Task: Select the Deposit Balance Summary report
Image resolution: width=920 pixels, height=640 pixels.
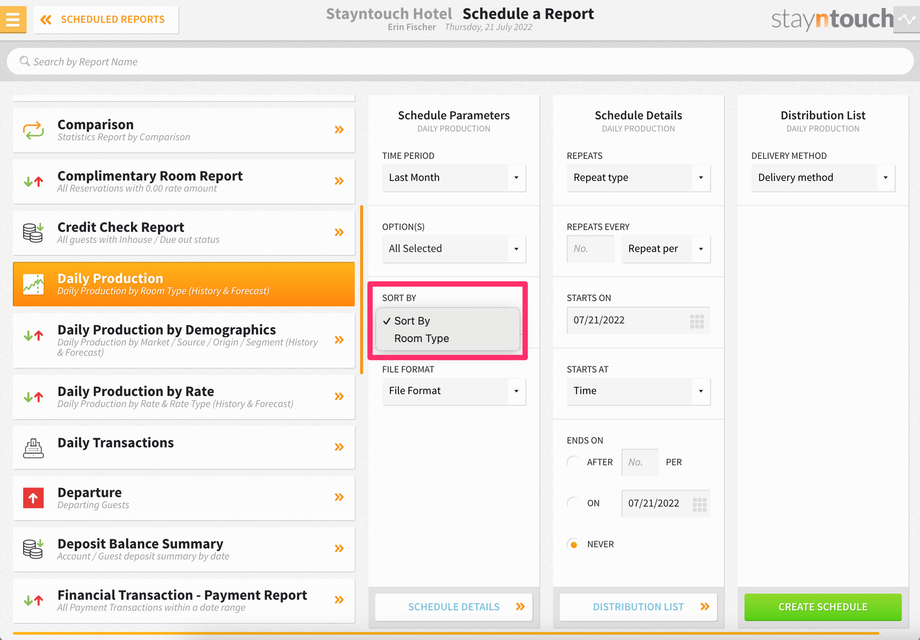Action: [184, 549]
